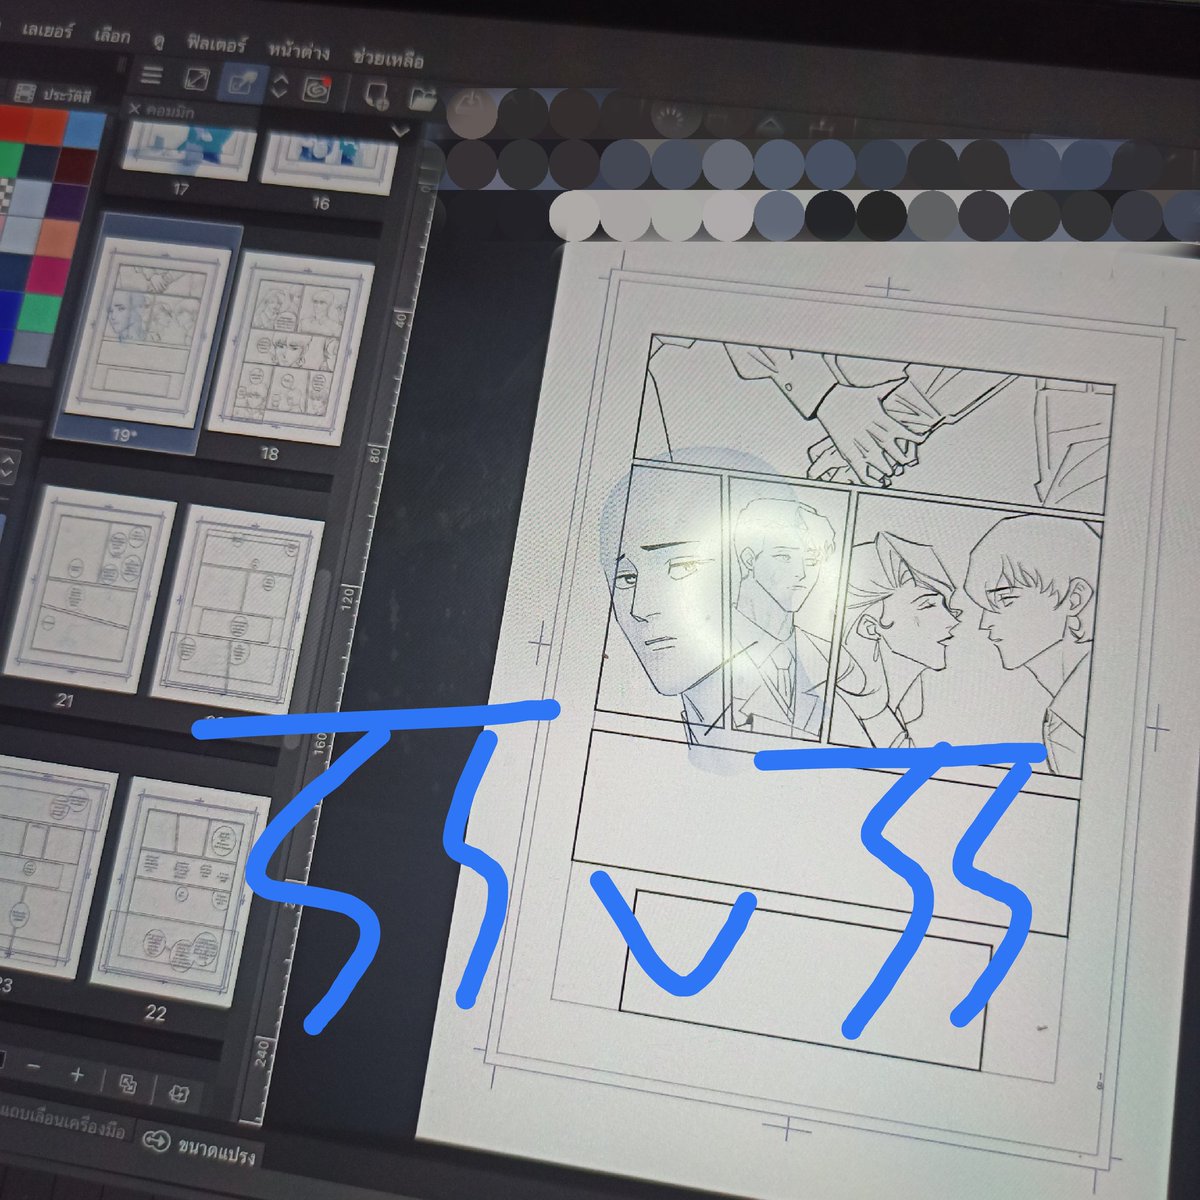This screenshot has height=1200, width=1200.
Task: Click the arrow icon beside ขนาดแปรง
Action: 155,1141
